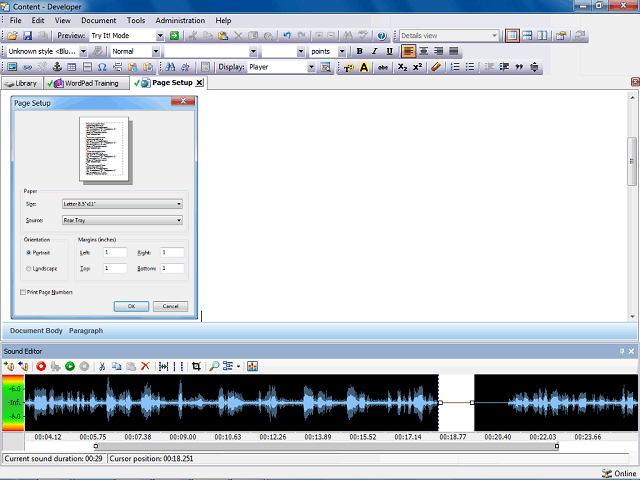Zoom waveform with magnifier icon
The width and height of the screenshot is (640, 480).
(x=214, y=367)
